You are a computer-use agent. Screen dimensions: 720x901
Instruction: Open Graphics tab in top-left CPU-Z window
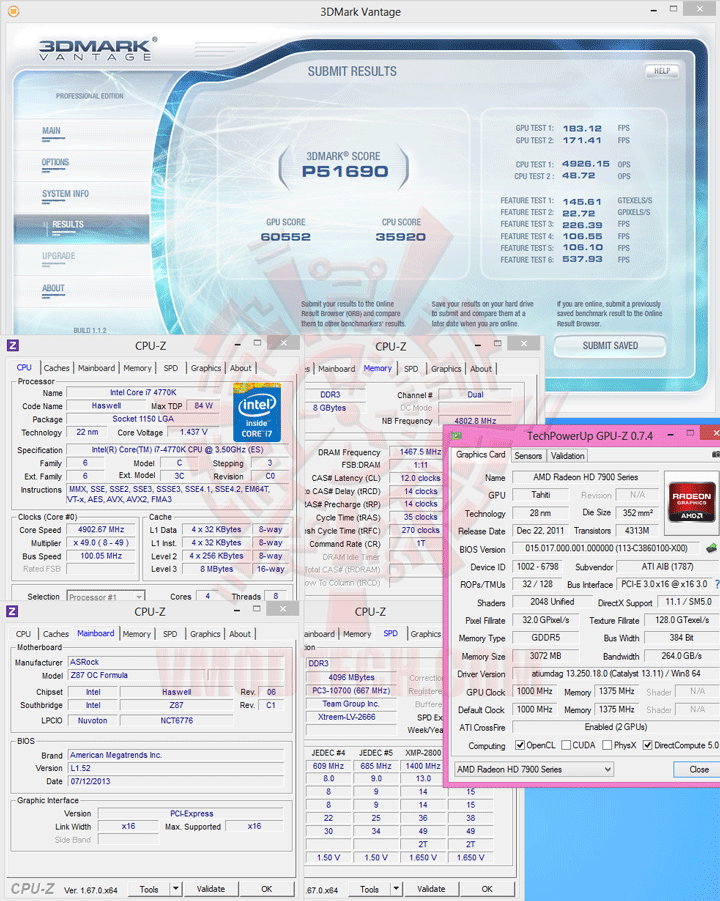206,368
